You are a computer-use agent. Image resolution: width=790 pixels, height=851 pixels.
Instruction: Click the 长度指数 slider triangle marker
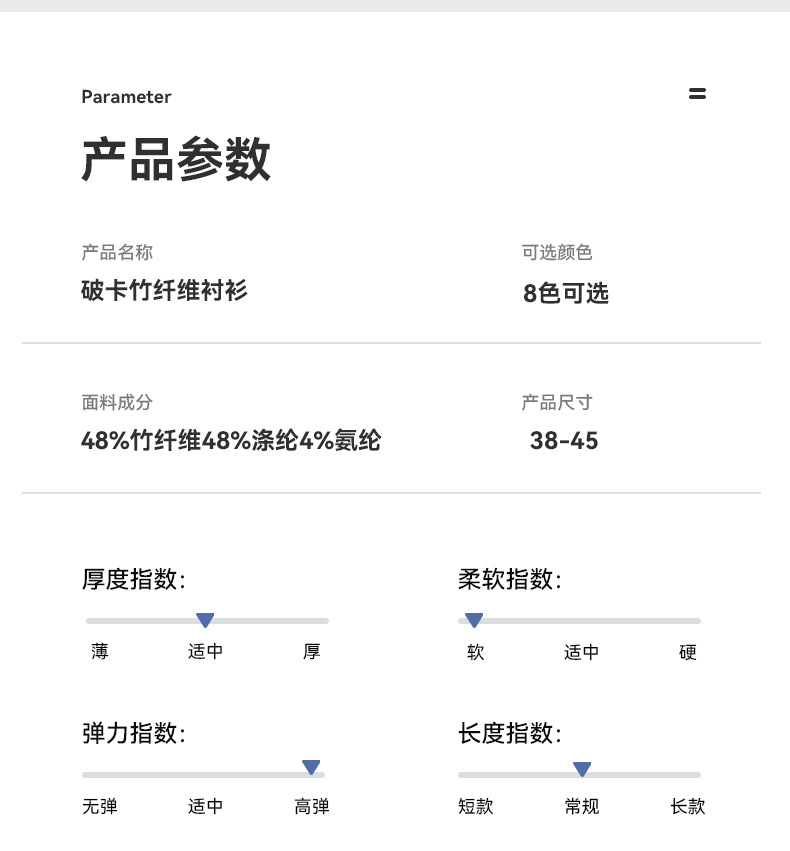582,769
